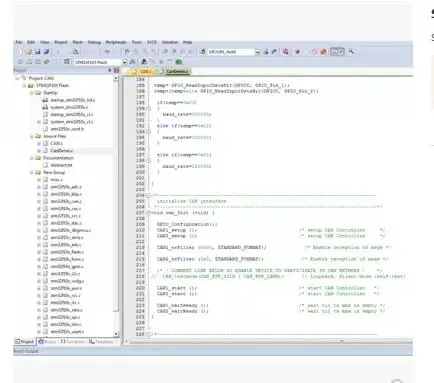The image size is (434, 383).
Task: Click the Save All toolbar icon
Action: [47, 52]
